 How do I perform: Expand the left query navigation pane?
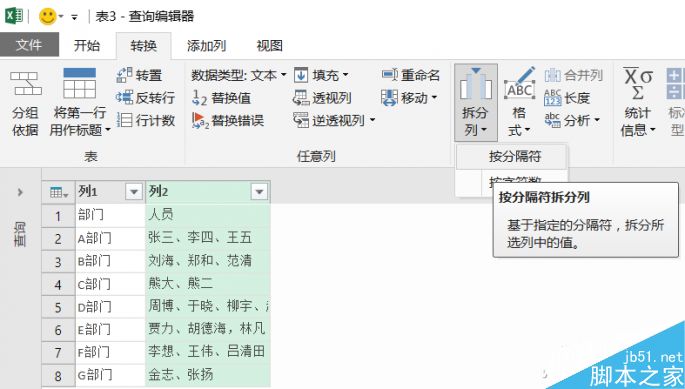coord(20,192)
